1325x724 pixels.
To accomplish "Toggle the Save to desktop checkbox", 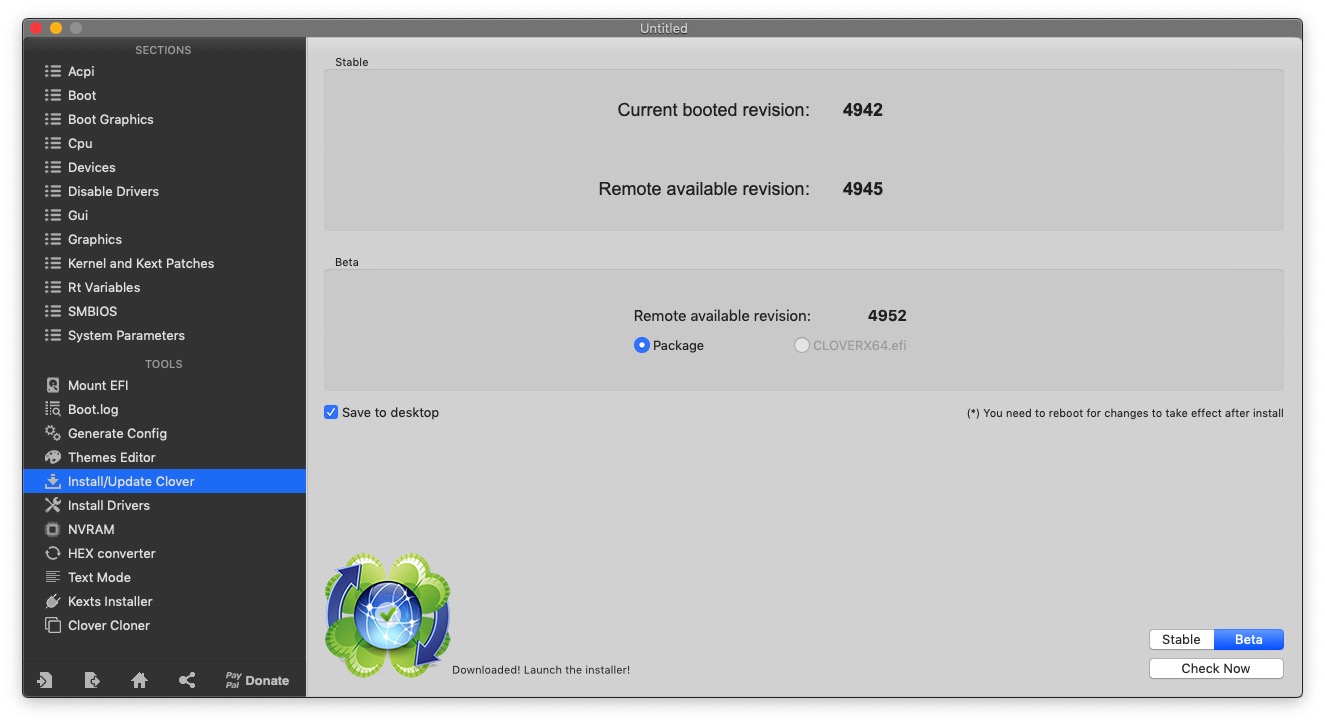I will (x=331, y=412).
